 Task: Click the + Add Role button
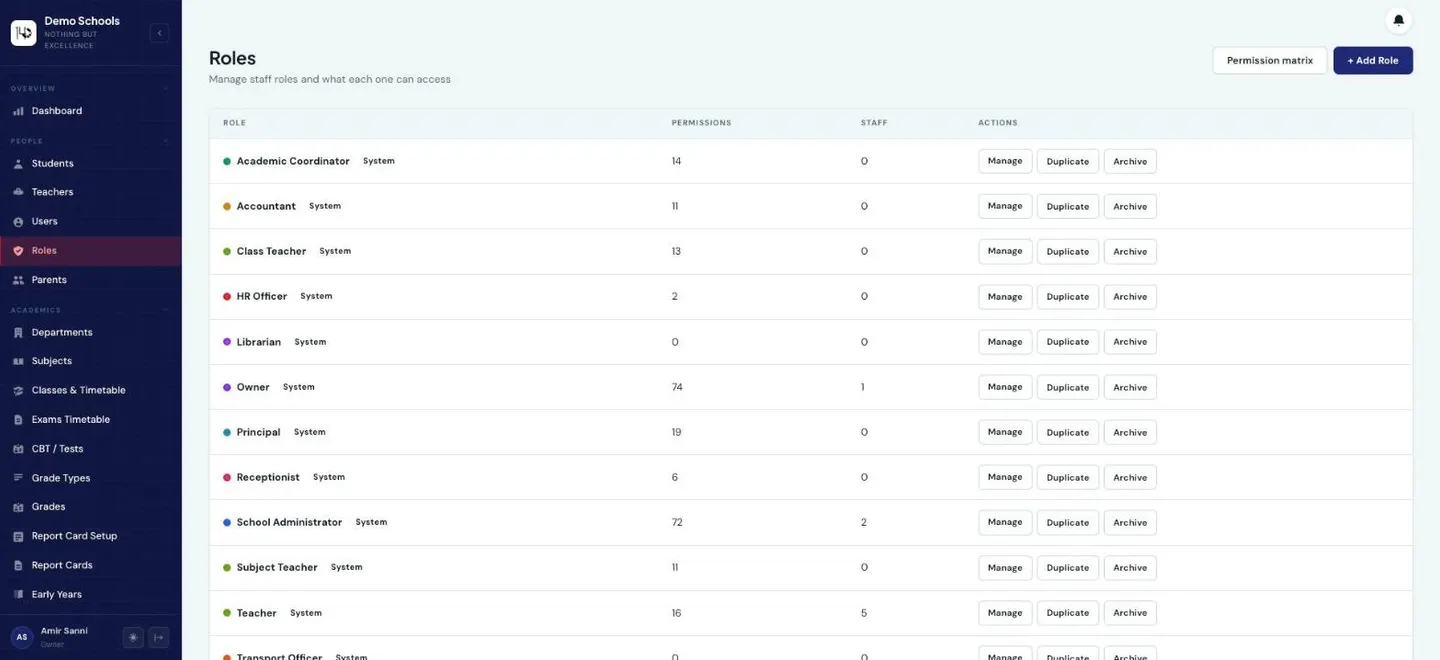coord(1373,60)
